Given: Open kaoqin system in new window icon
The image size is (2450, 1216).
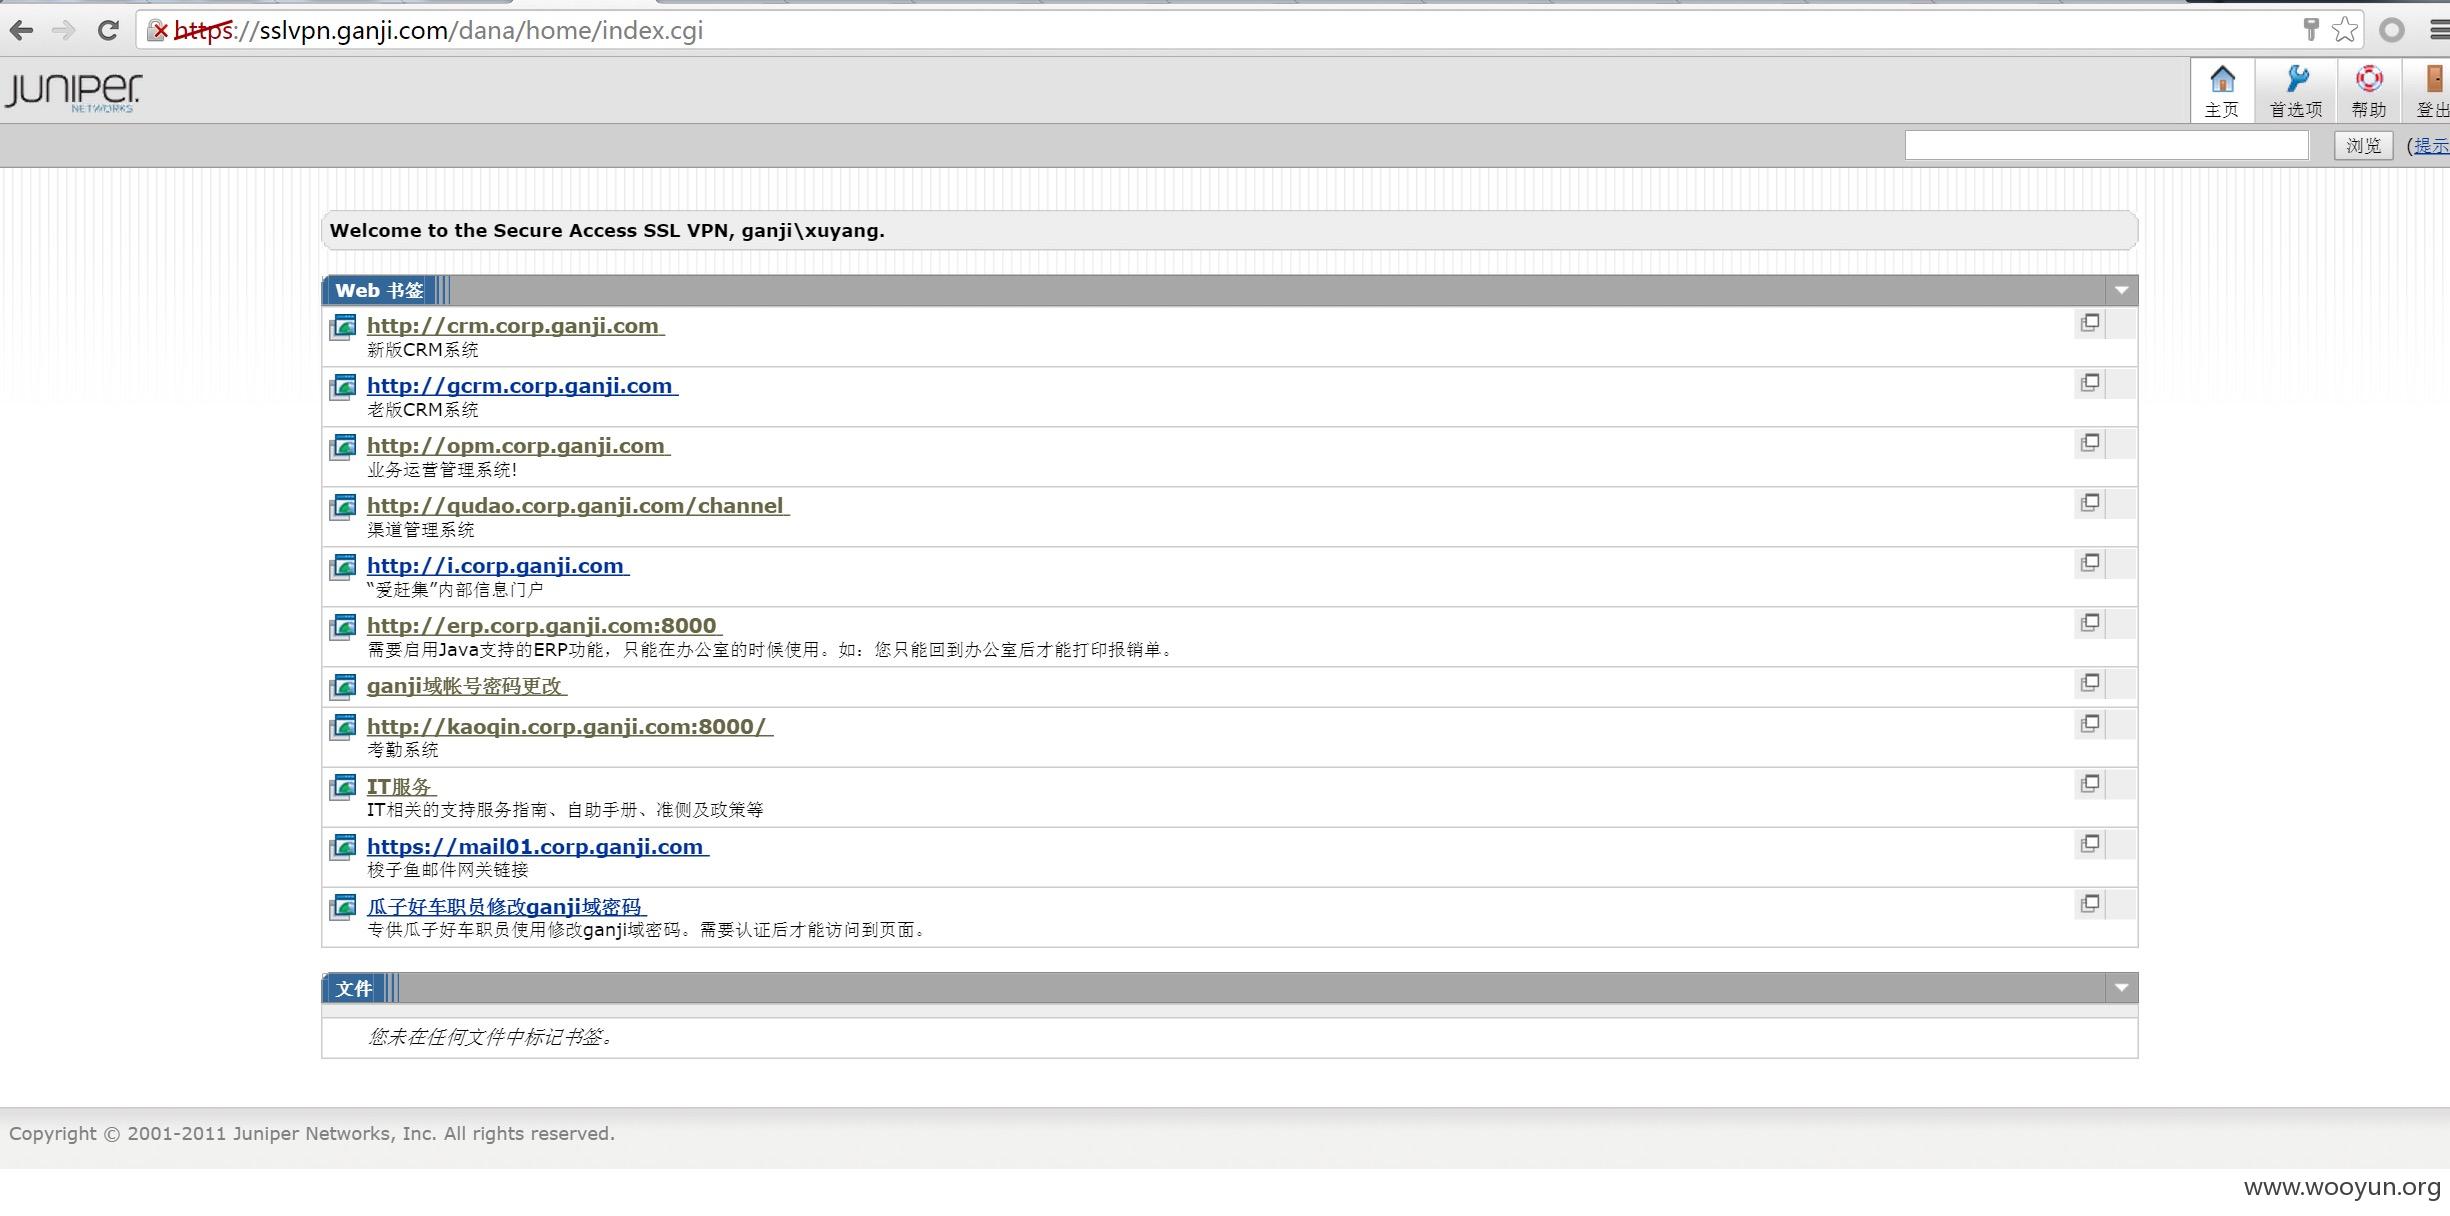Looking at the screenshot, I should click(2090, 724).
